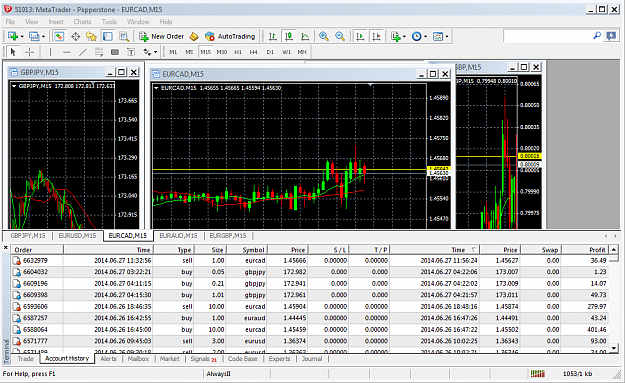
Task: Open the New Chart dropdown arrow
Action: point(22,37)
